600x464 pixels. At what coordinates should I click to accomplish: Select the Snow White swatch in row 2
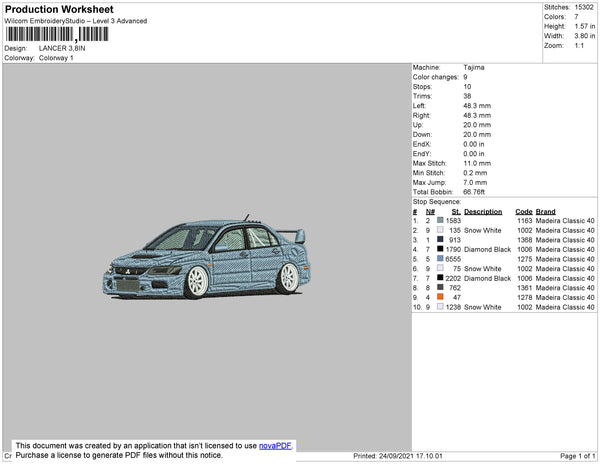coord(440,230)
